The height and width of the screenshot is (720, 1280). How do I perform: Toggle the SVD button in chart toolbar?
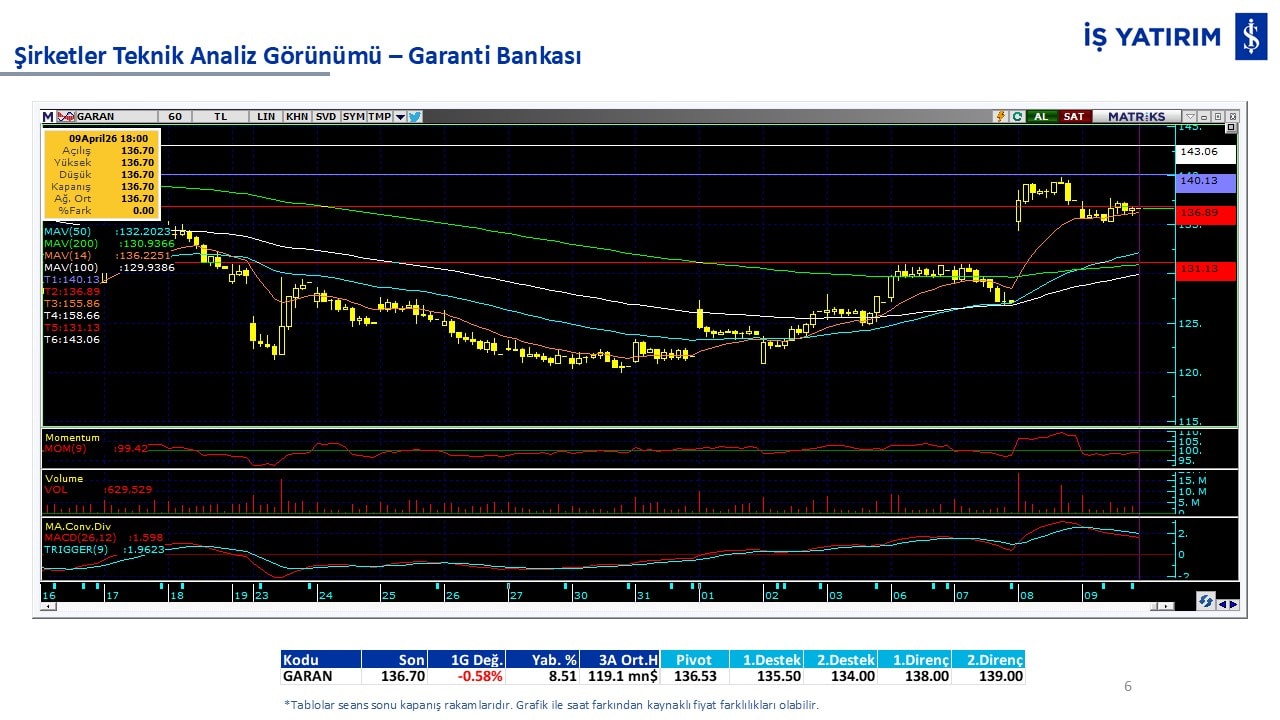pyautogui.click(x=326, y=117)
